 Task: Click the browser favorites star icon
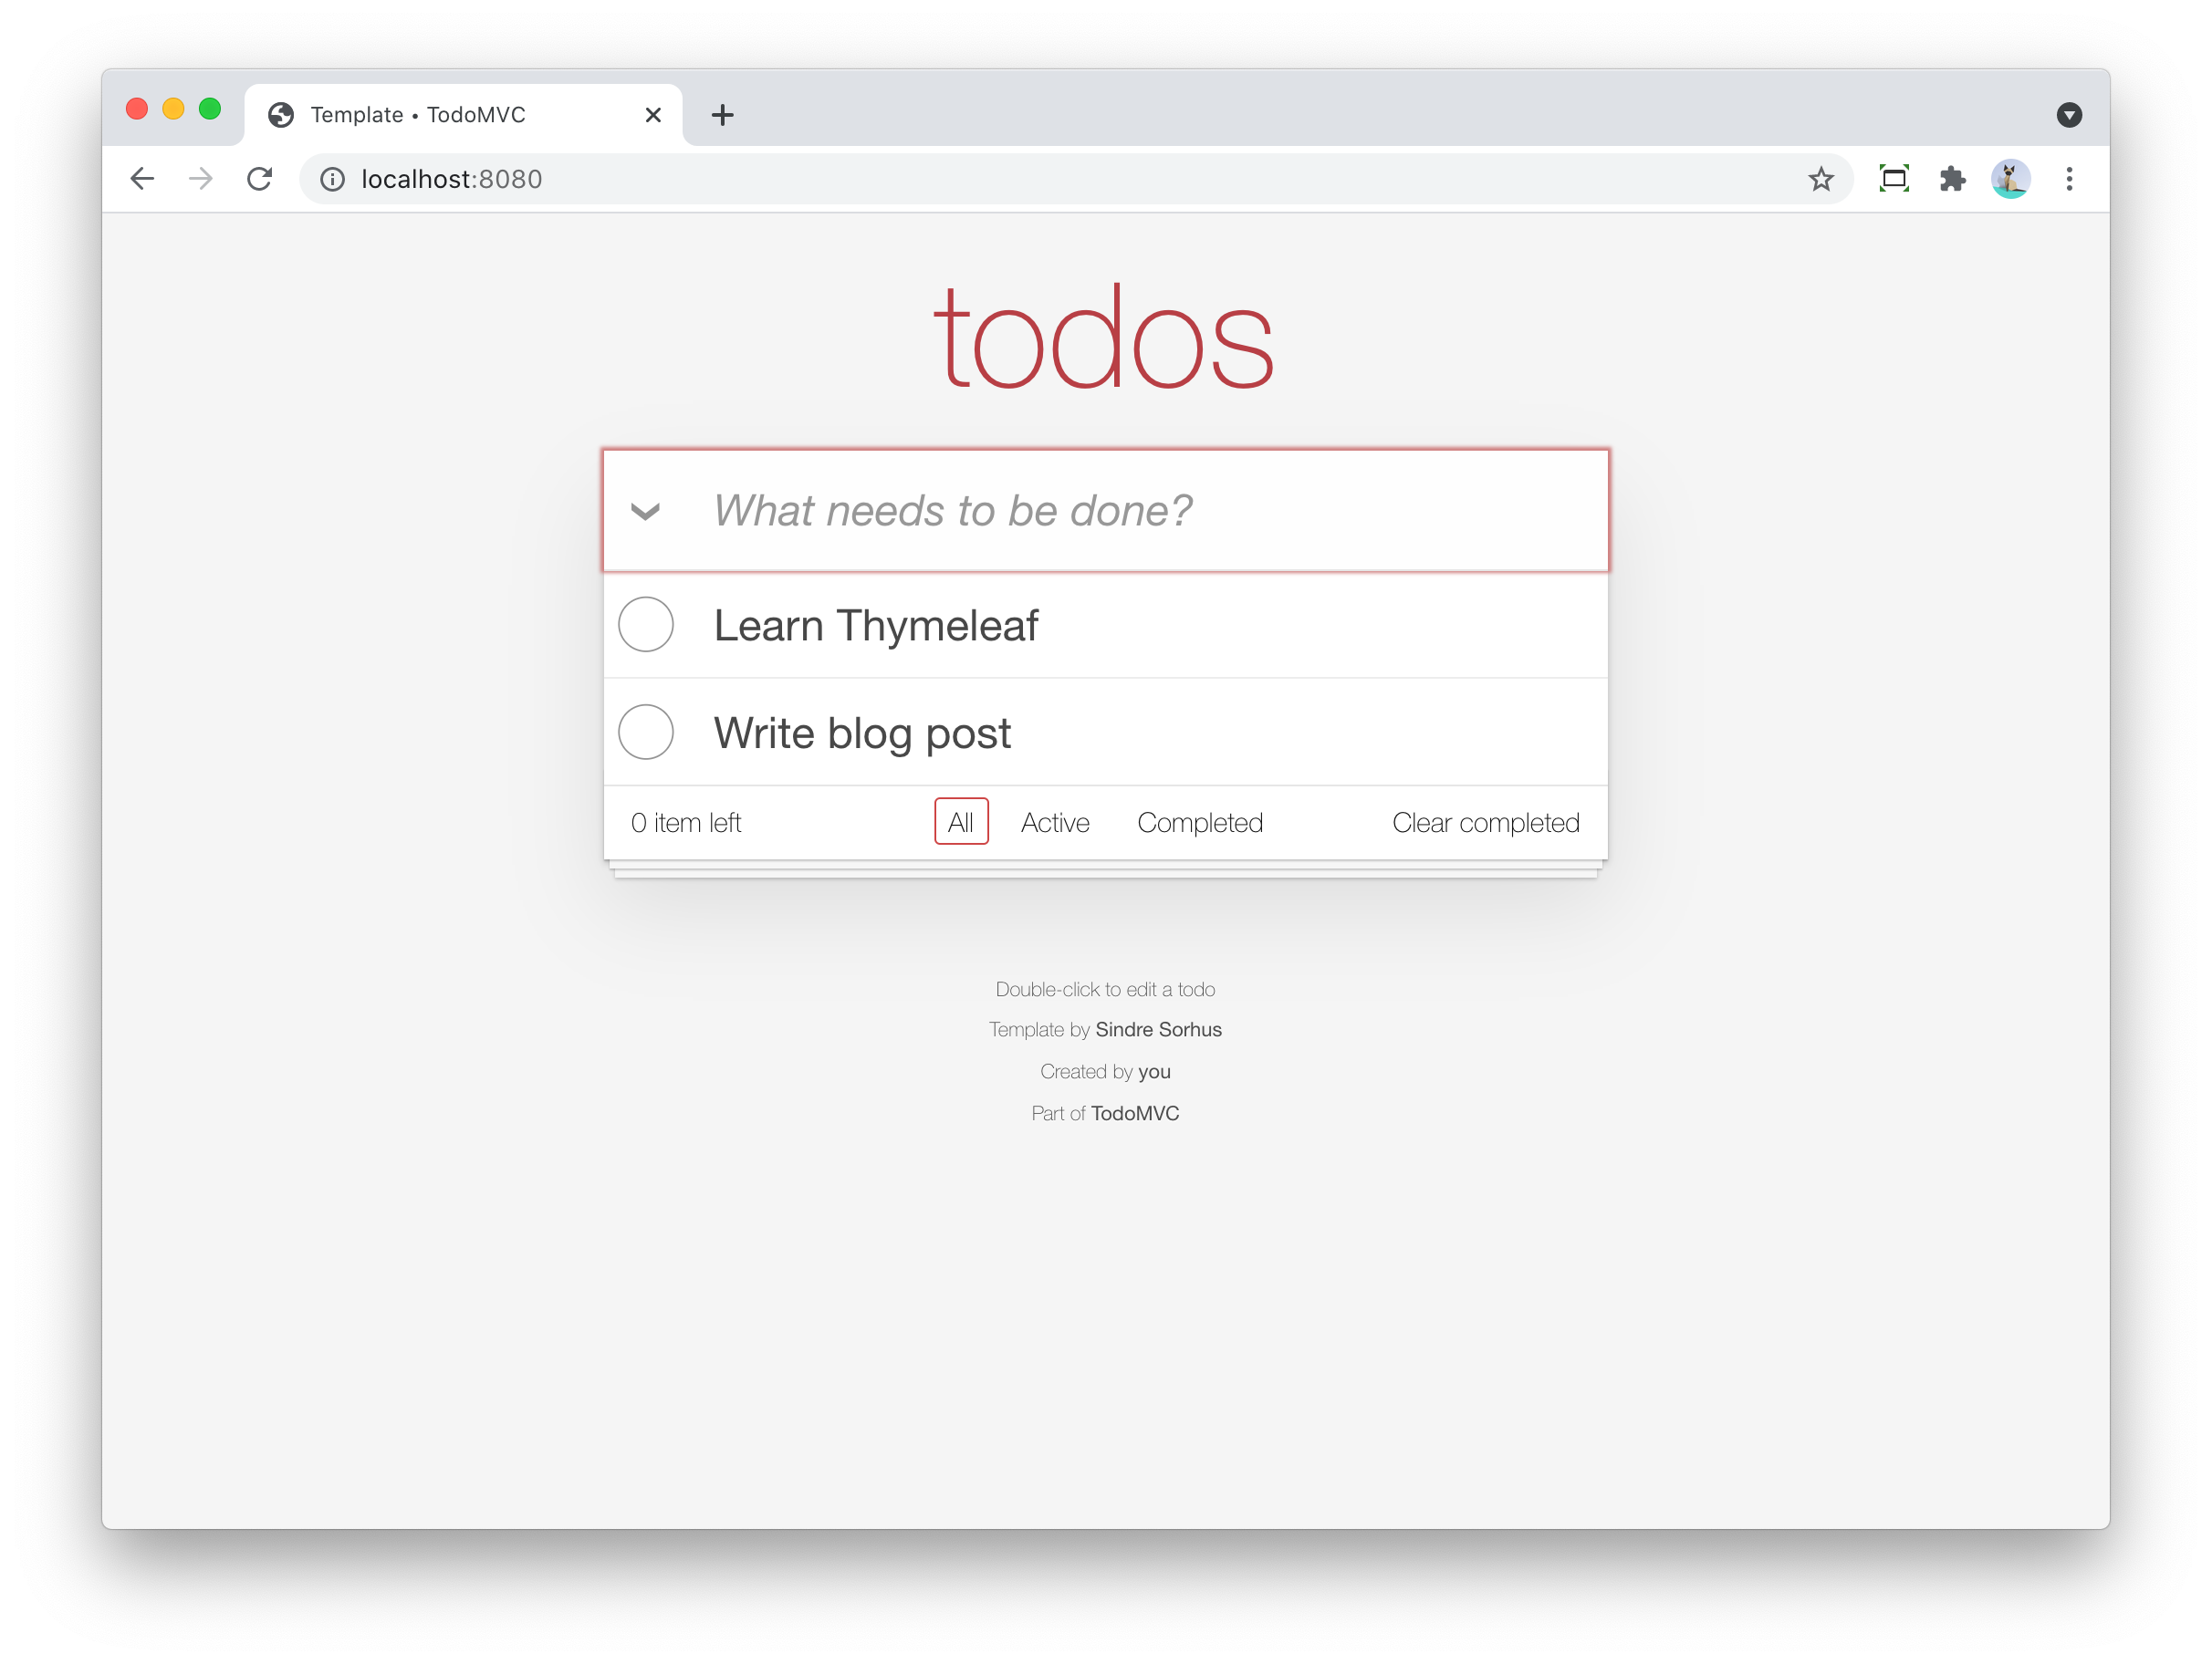tap(1819, 178)
